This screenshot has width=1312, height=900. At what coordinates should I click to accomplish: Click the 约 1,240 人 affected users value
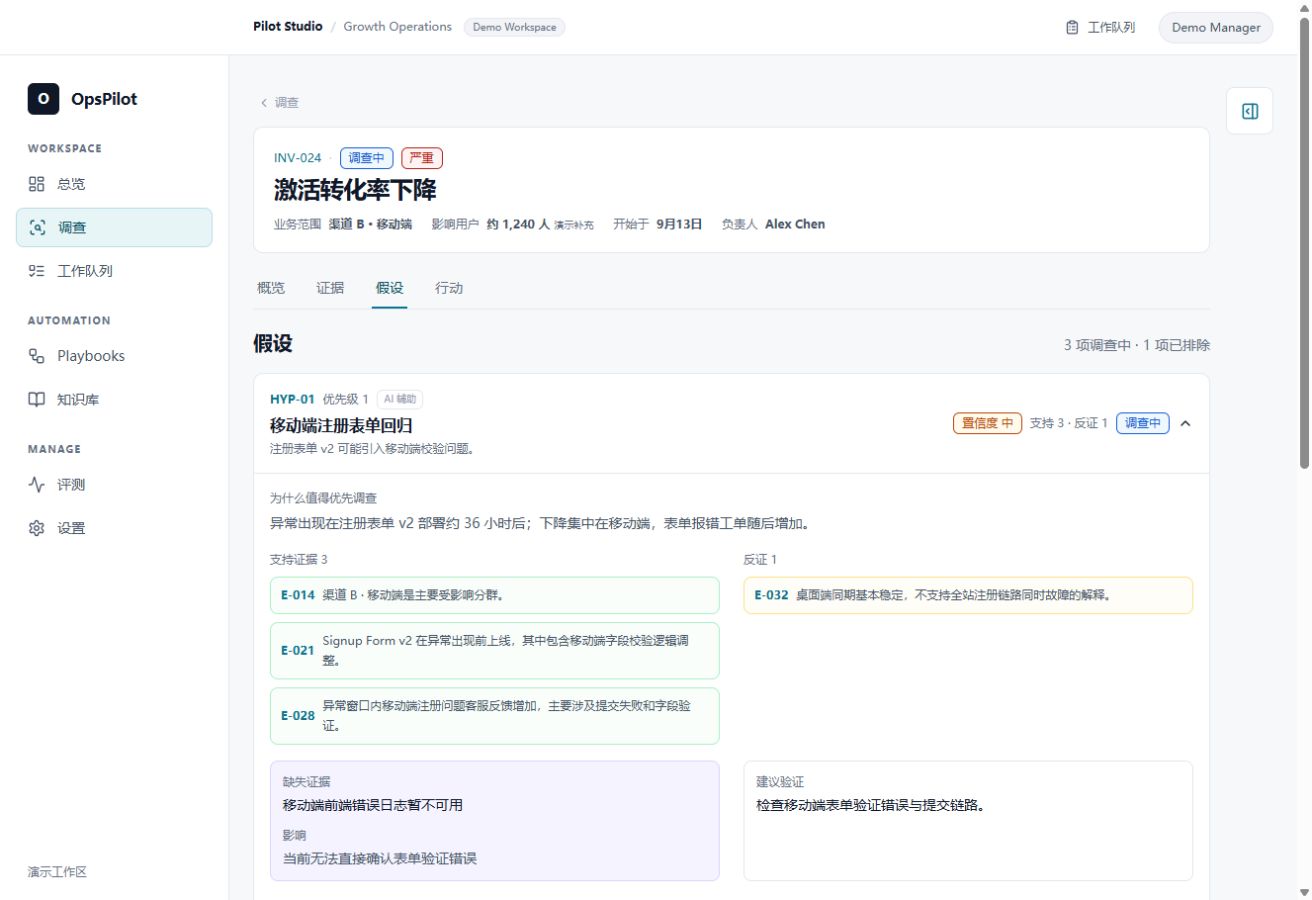click(x=518, y=224)
